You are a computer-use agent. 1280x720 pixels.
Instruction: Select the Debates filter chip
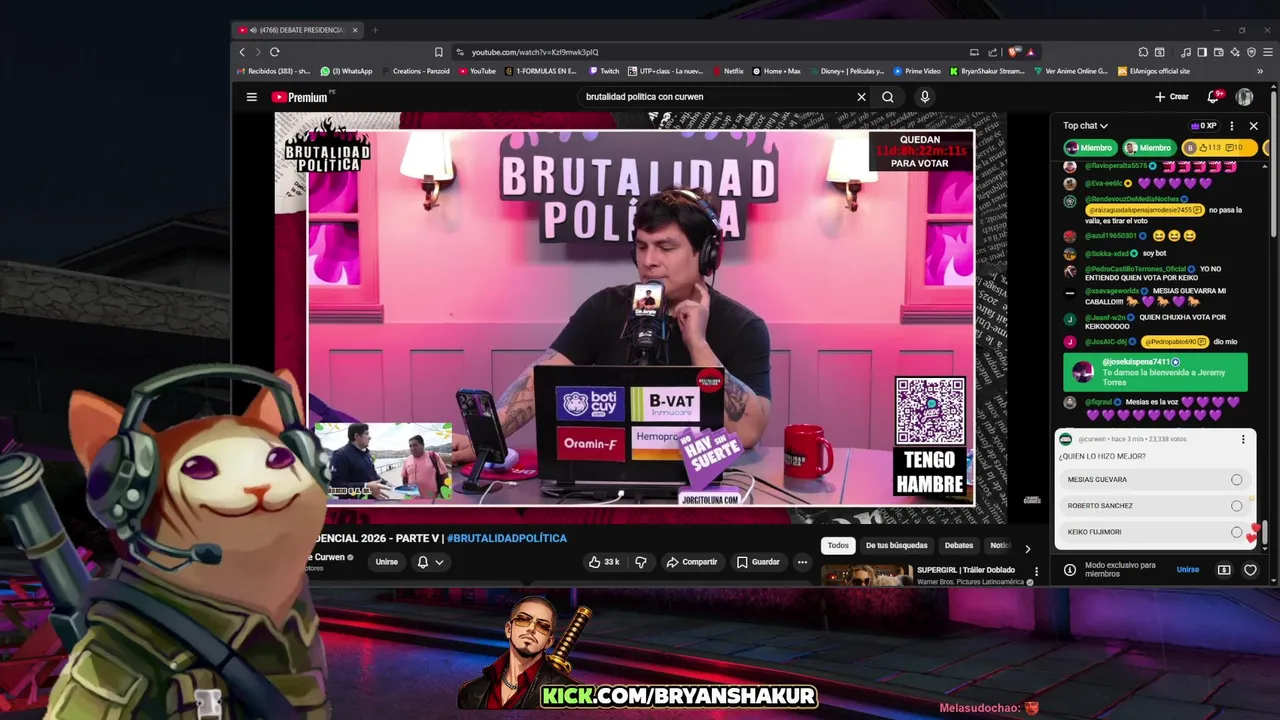(x=959, y=545)
